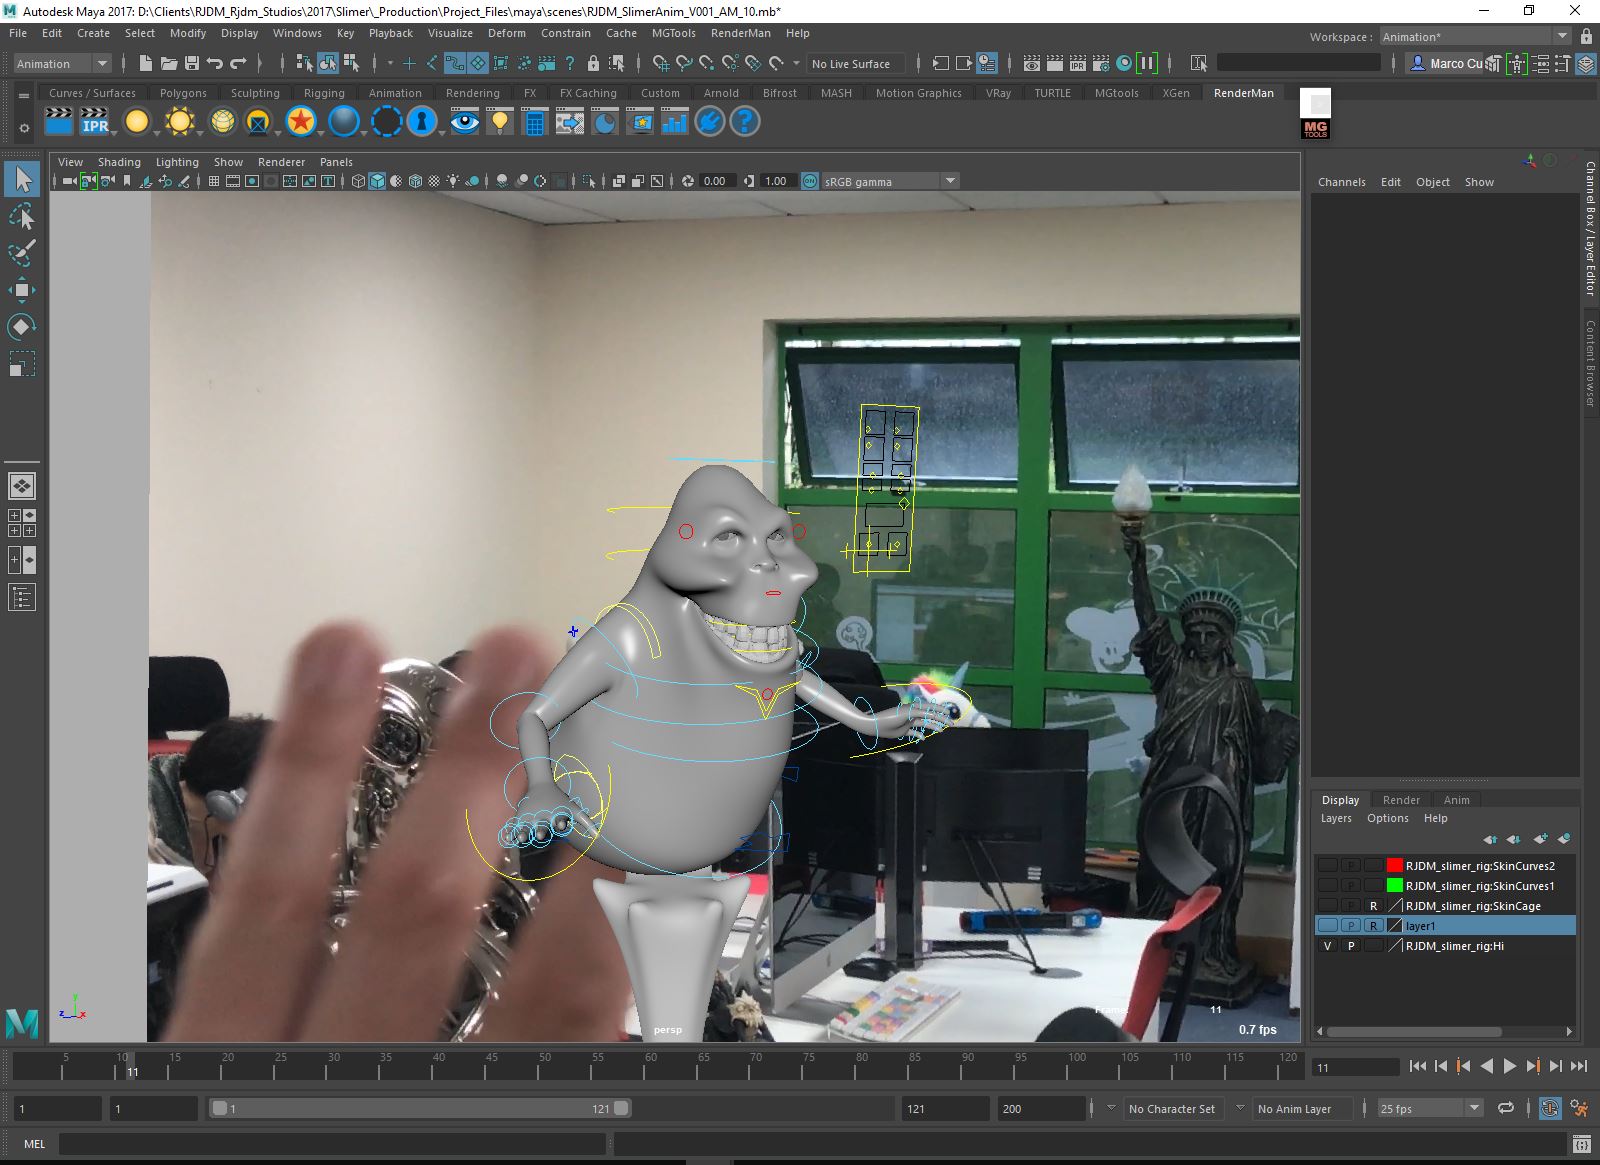This screenshot has height=1165, width=1600.
Task: Open the RenderMan question mark help icon
Action: tap(744, 122)
